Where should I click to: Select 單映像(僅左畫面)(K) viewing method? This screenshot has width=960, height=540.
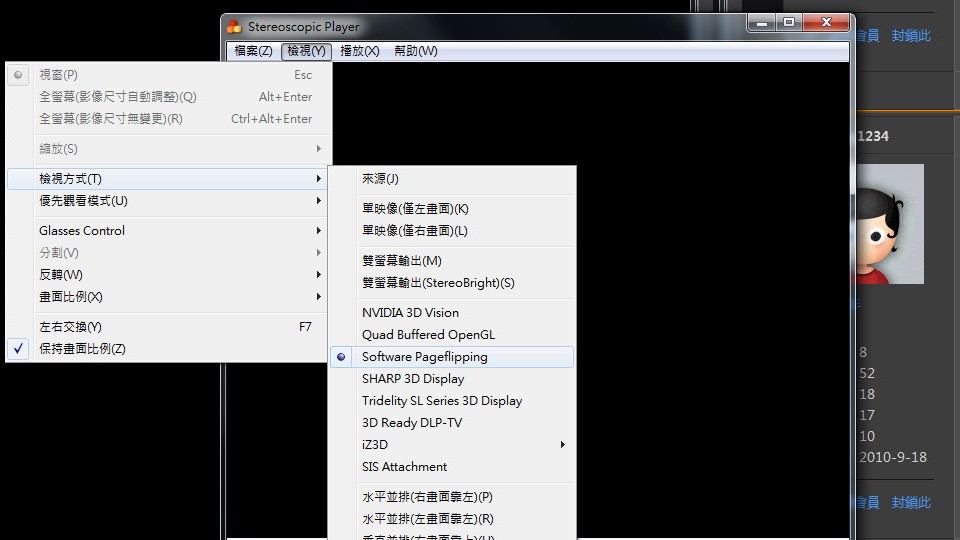point(452,209)
